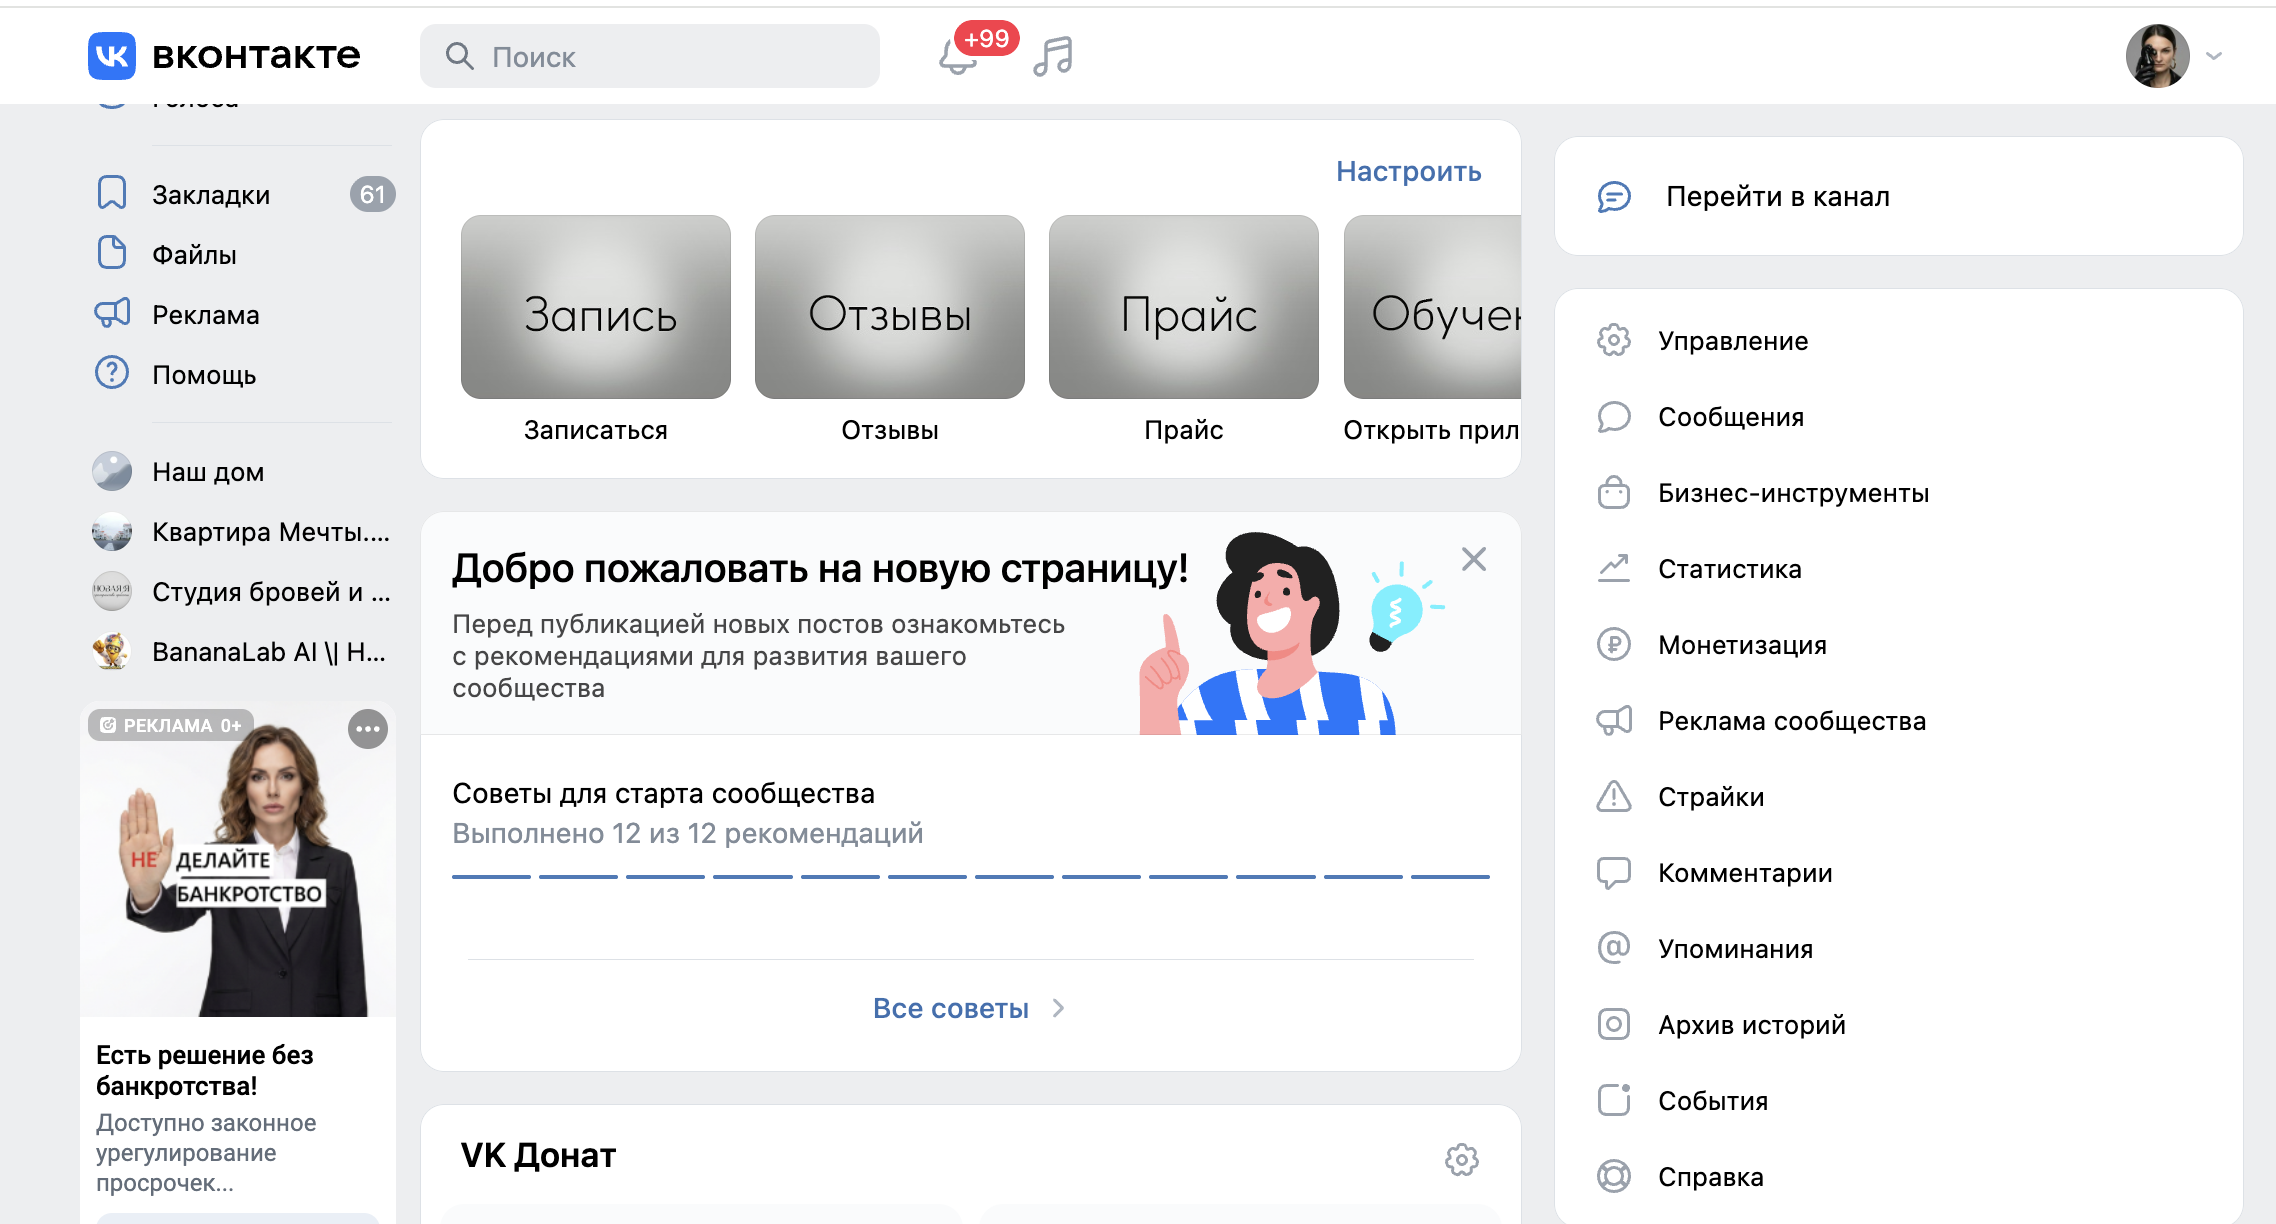Click the Упоминания at-sign icon
The width and height of the screenshot is (2276, 1224).
[x=1614, y=947]
